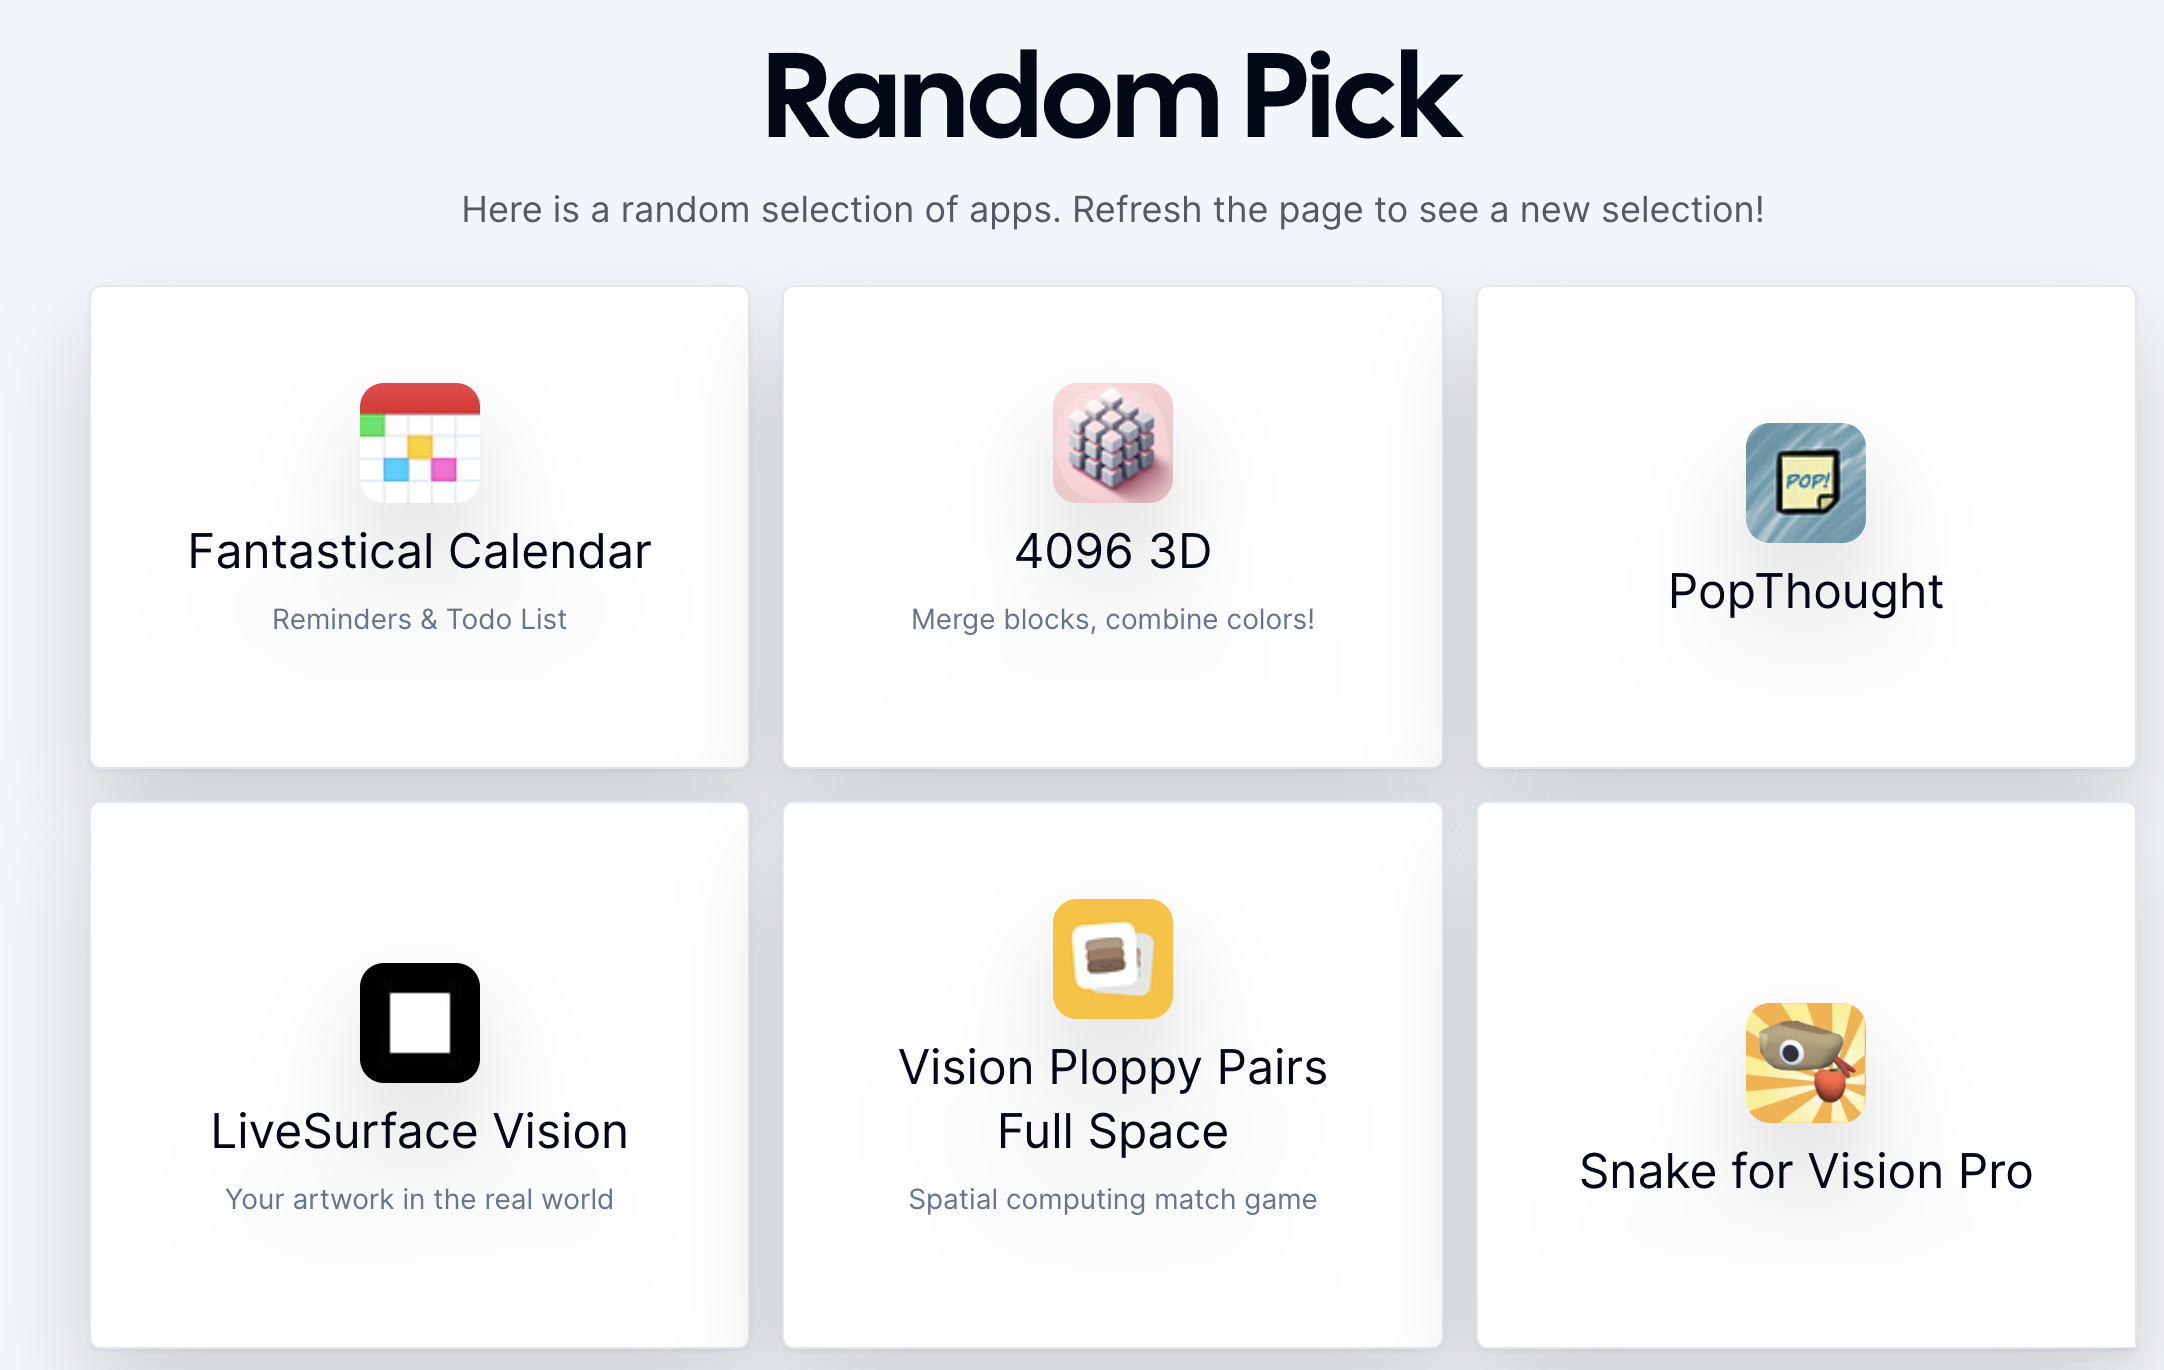
Task: Select the LiveSurface Vision black square icon
Action: 419,1022
